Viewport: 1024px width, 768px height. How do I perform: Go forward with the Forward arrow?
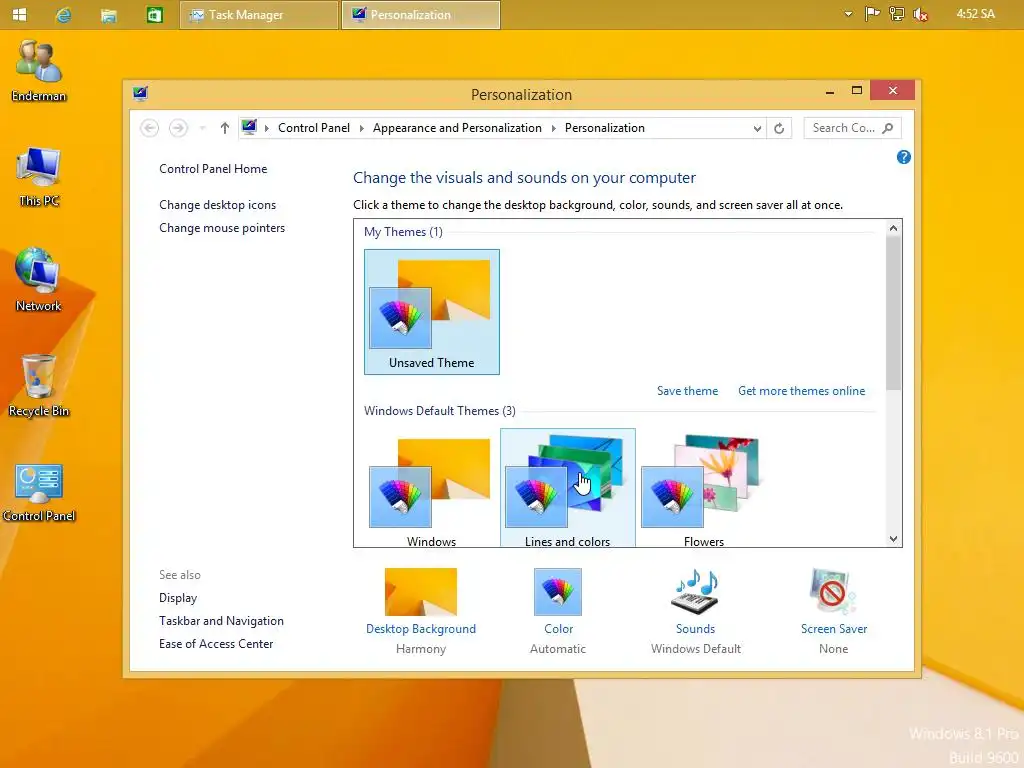pyautogui.click(x=178, y=128)
